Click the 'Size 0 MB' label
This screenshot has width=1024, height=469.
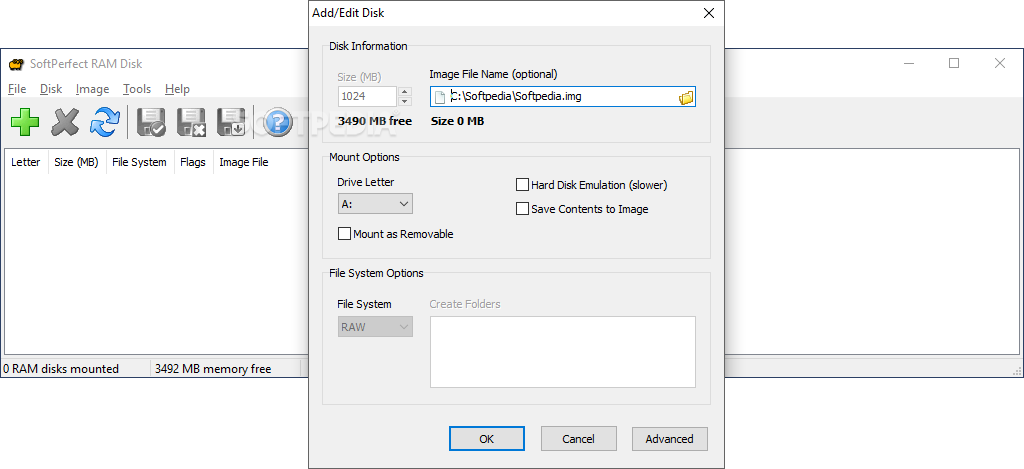click(458, 121)
